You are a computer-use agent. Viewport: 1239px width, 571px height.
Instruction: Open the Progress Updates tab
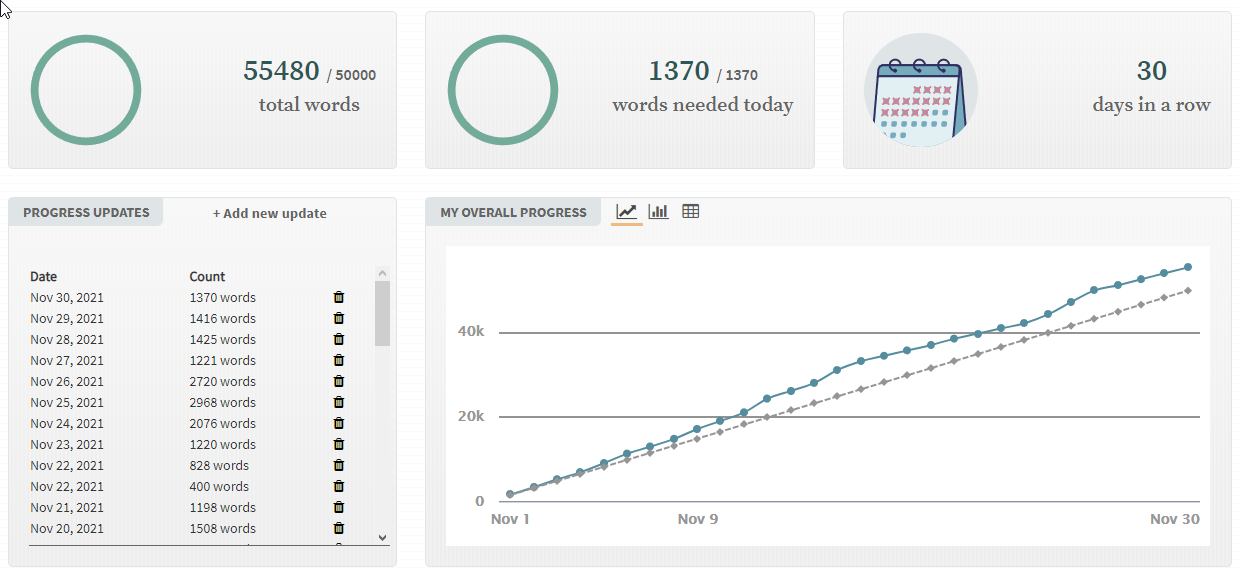click(x=86, y=212)
